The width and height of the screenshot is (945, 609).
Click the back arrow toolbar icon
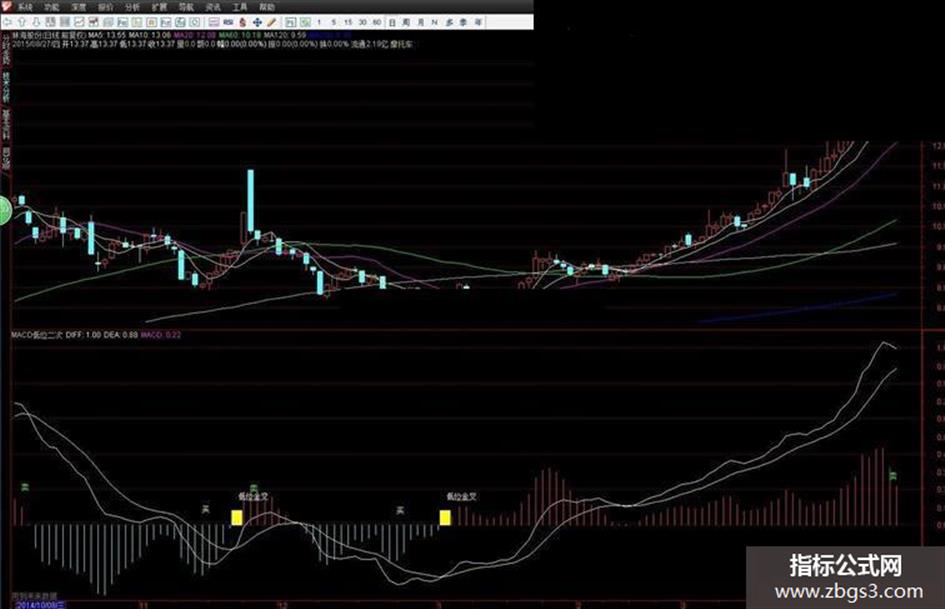click(7, 22)
